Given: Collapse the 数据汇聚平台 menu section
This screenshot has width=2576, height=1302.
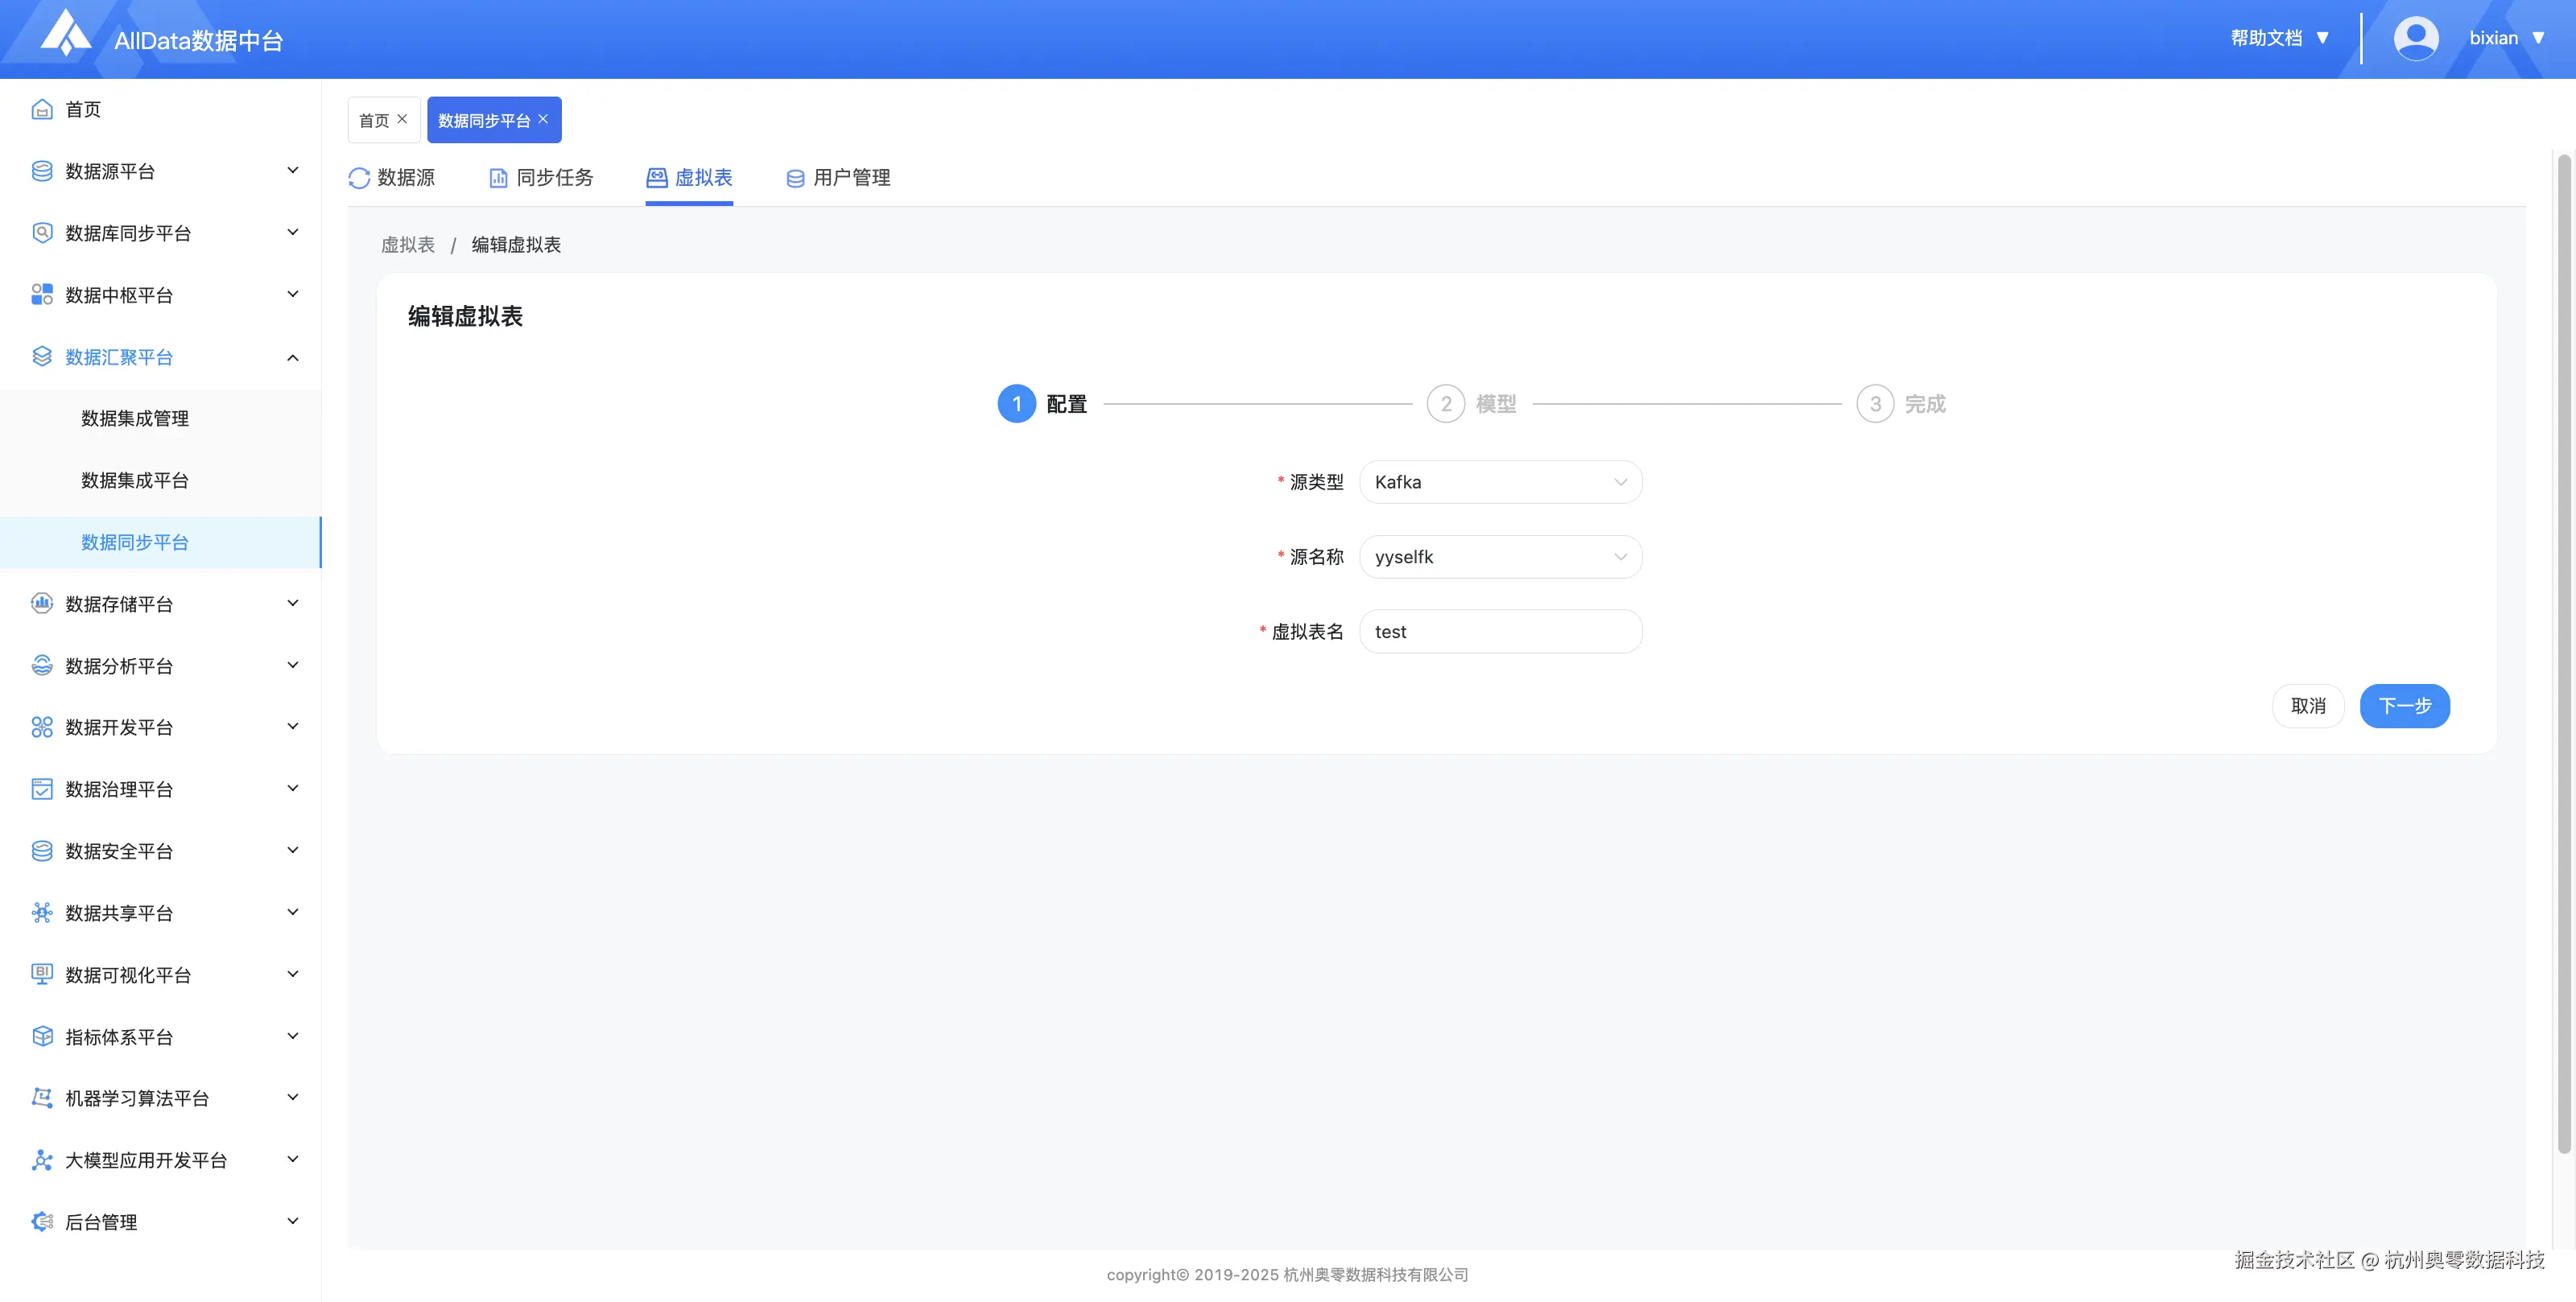Looking at the screenshot, I should click(x=292, y=357).
